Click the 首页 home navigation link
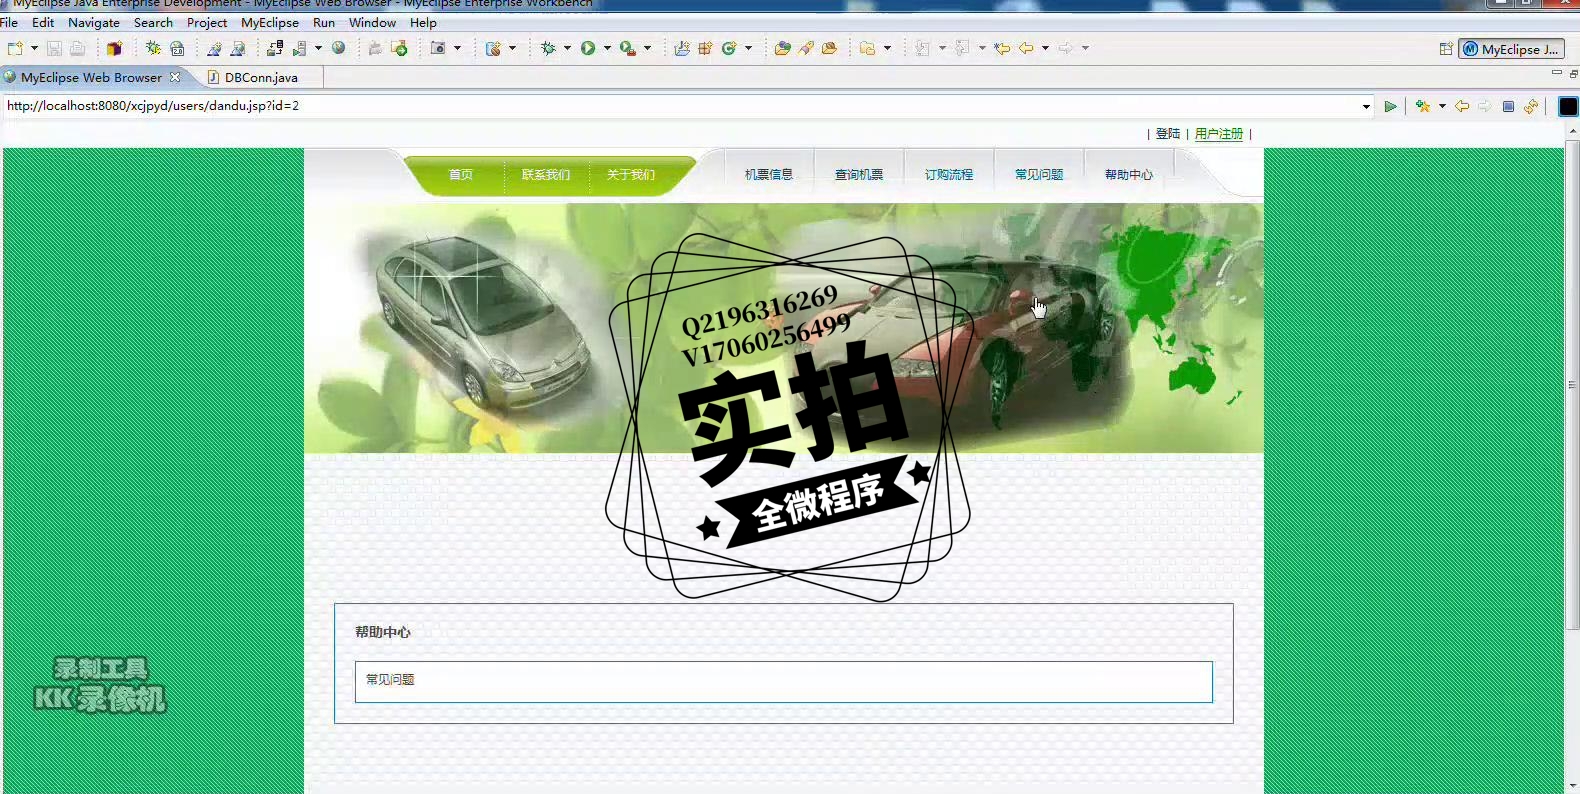 [x=461, y=175]
